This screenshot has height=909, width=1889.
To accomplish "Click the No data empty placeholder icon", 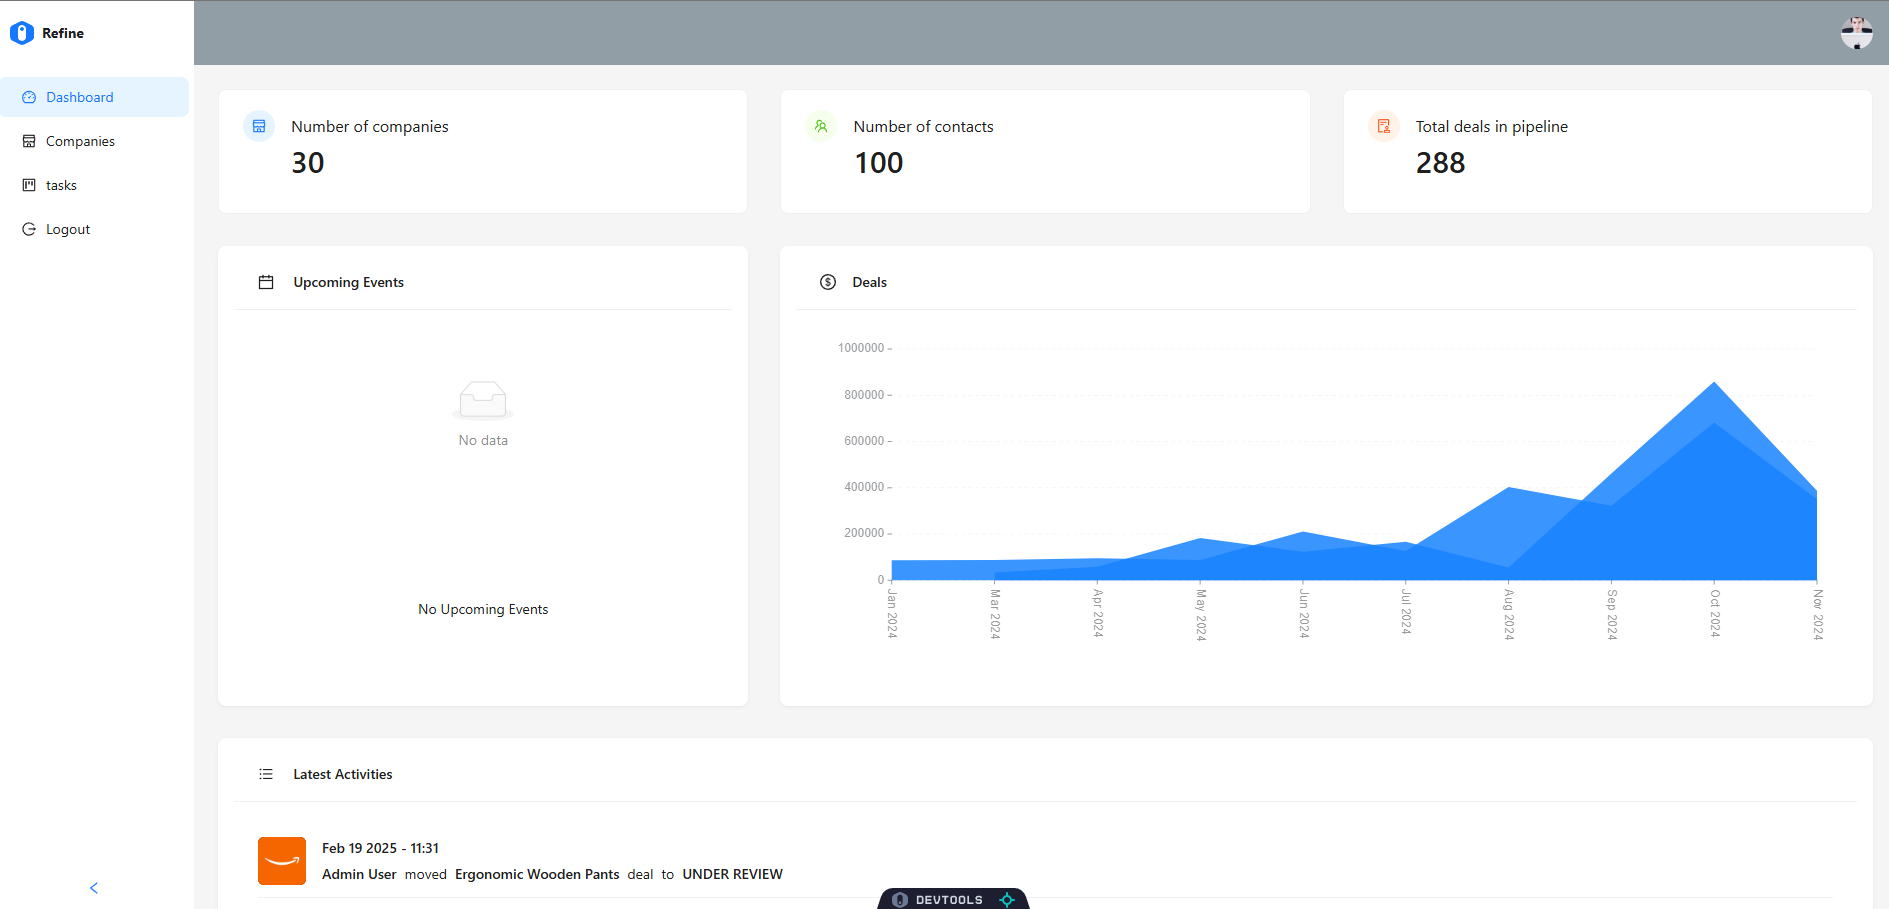I will click(483, 400).
